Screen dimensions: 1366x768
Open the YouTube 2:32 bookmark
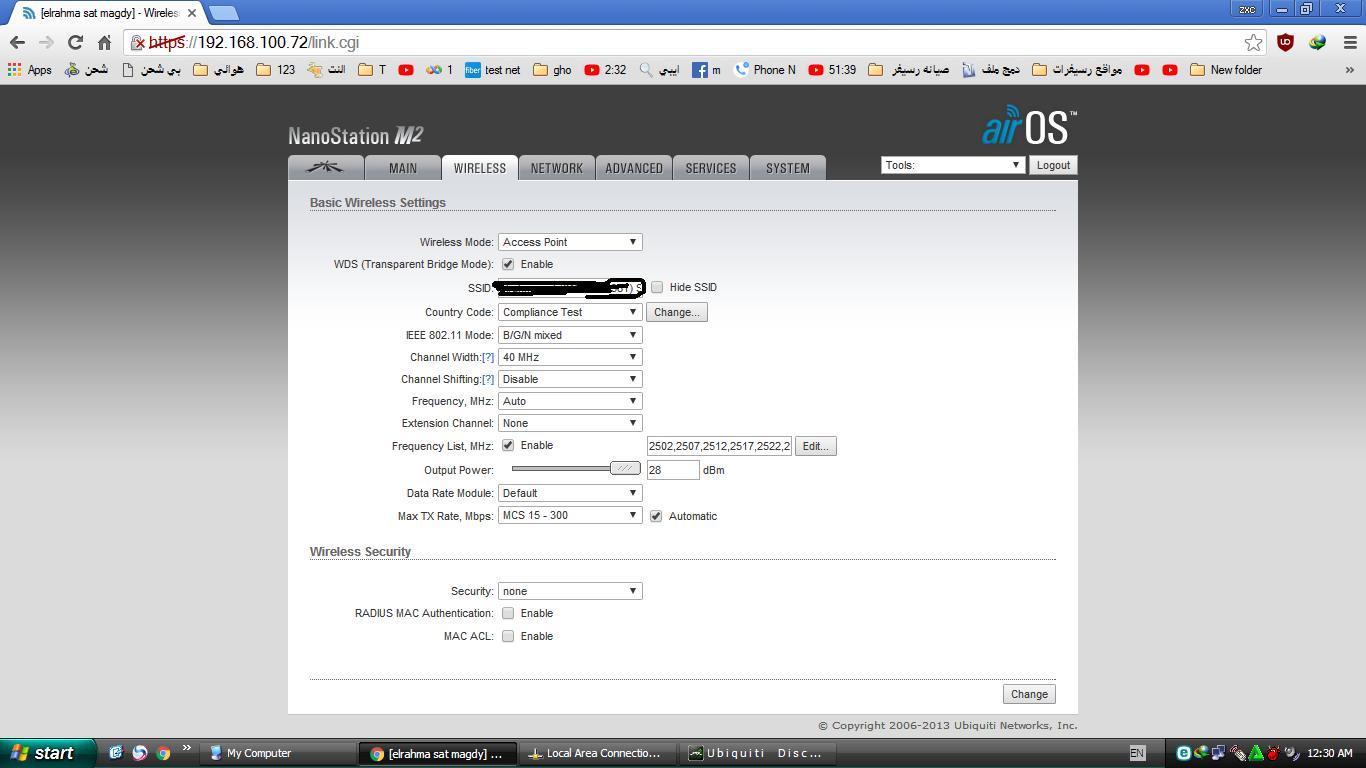(605, 70)
